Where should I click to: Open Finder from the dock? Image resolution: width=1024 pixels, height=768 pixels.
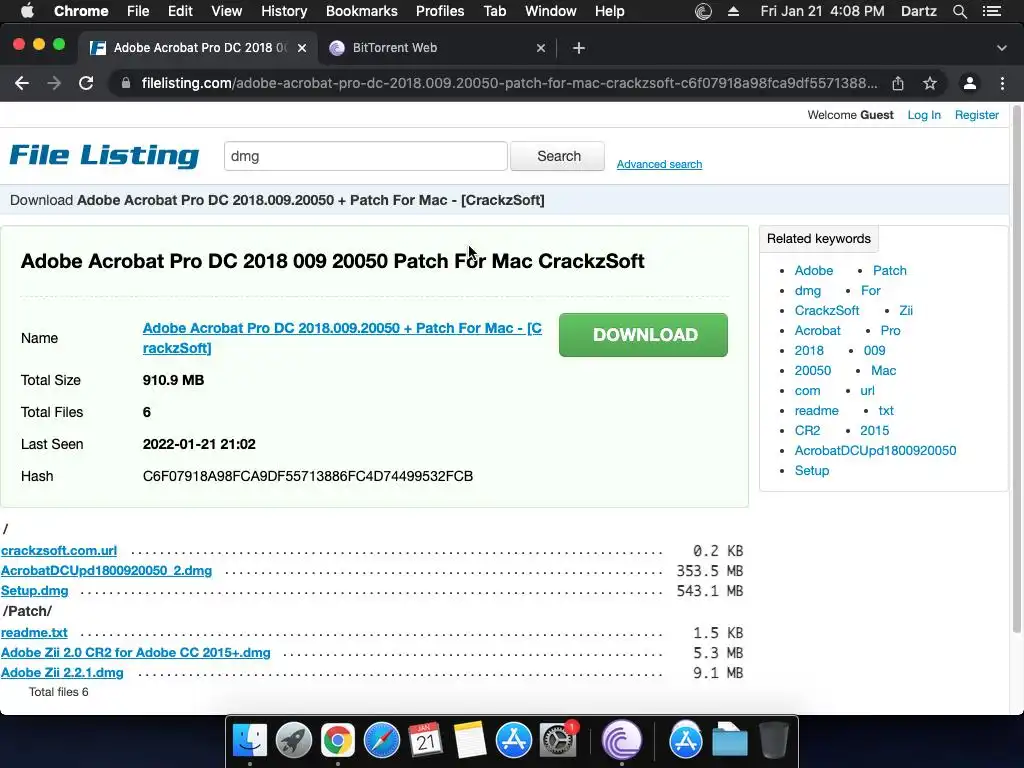point(250,741)
